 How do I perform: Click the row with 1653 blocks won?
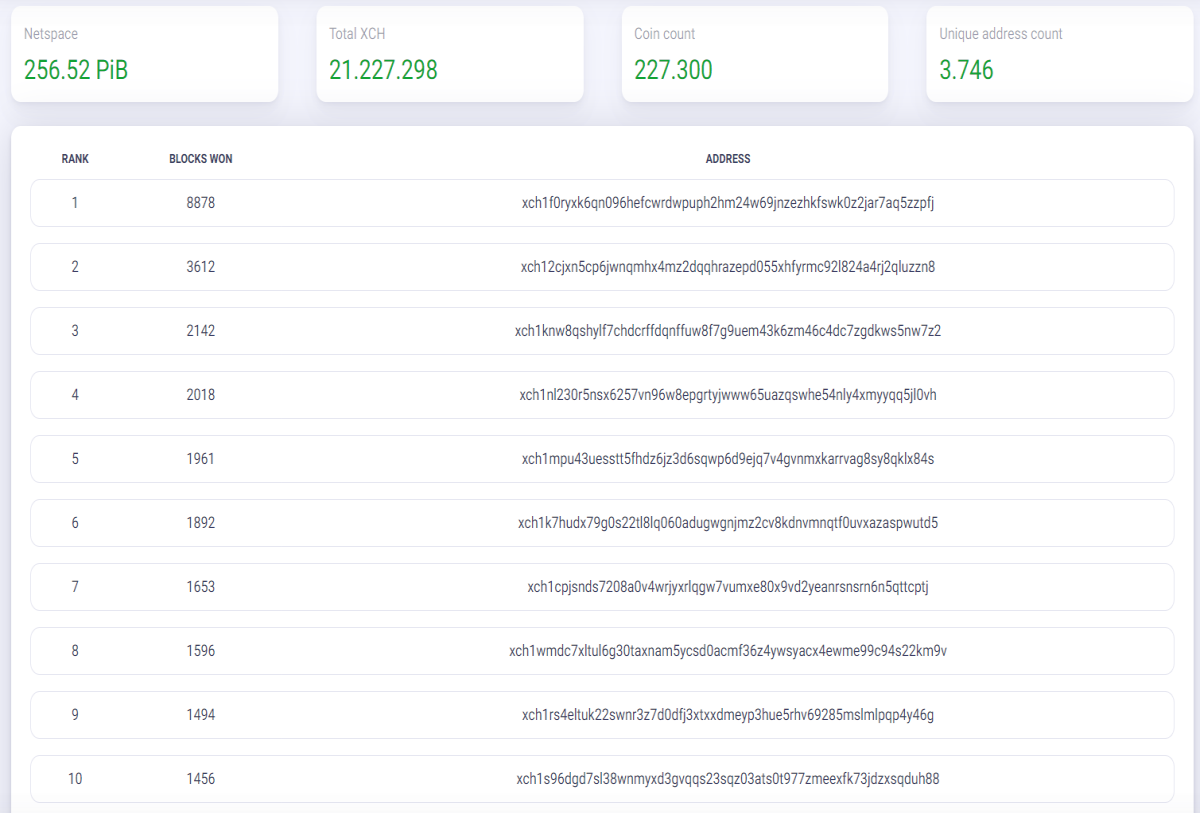coord(602,587)
